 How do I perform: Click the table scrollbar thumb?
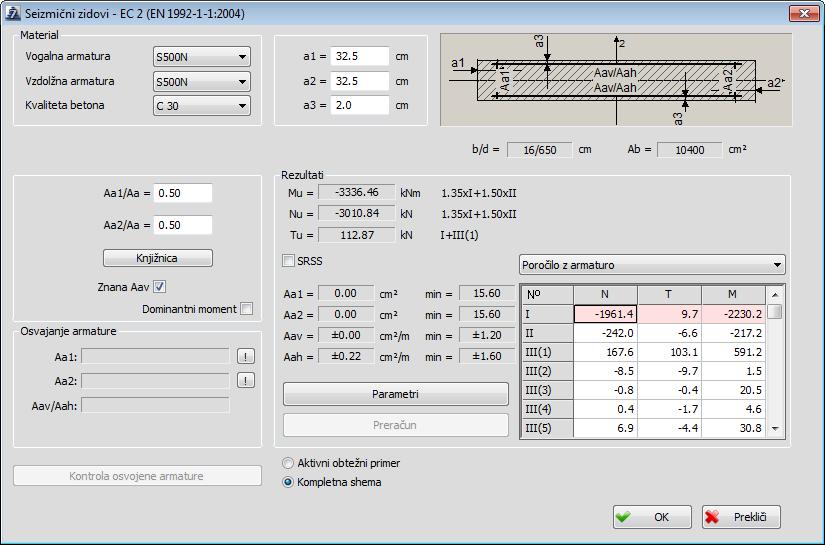[x=774, y=311]
